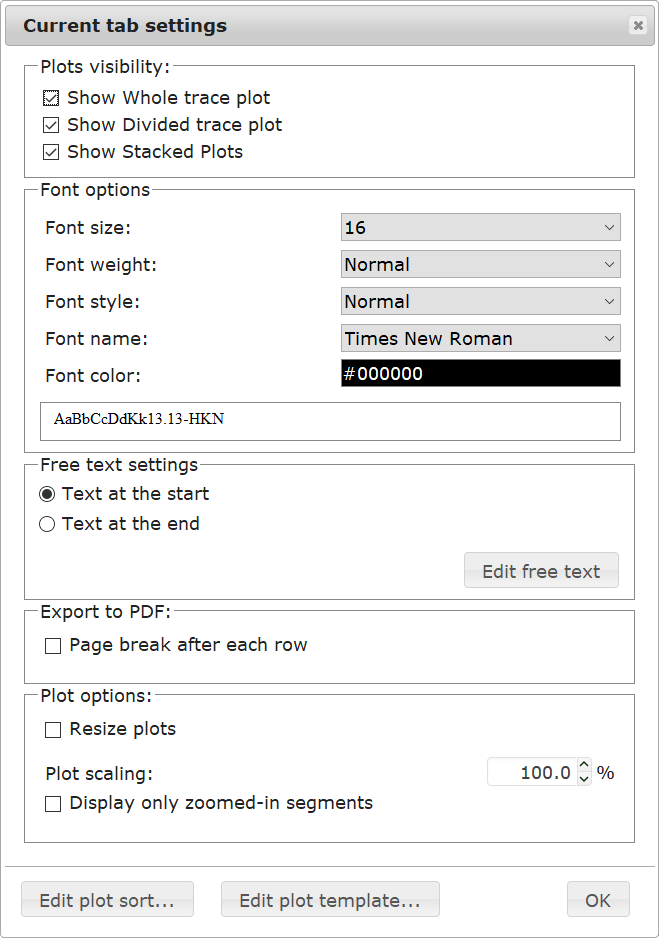Open Edit plot sort dialog
Screen dimensions: 659x938
108,900
